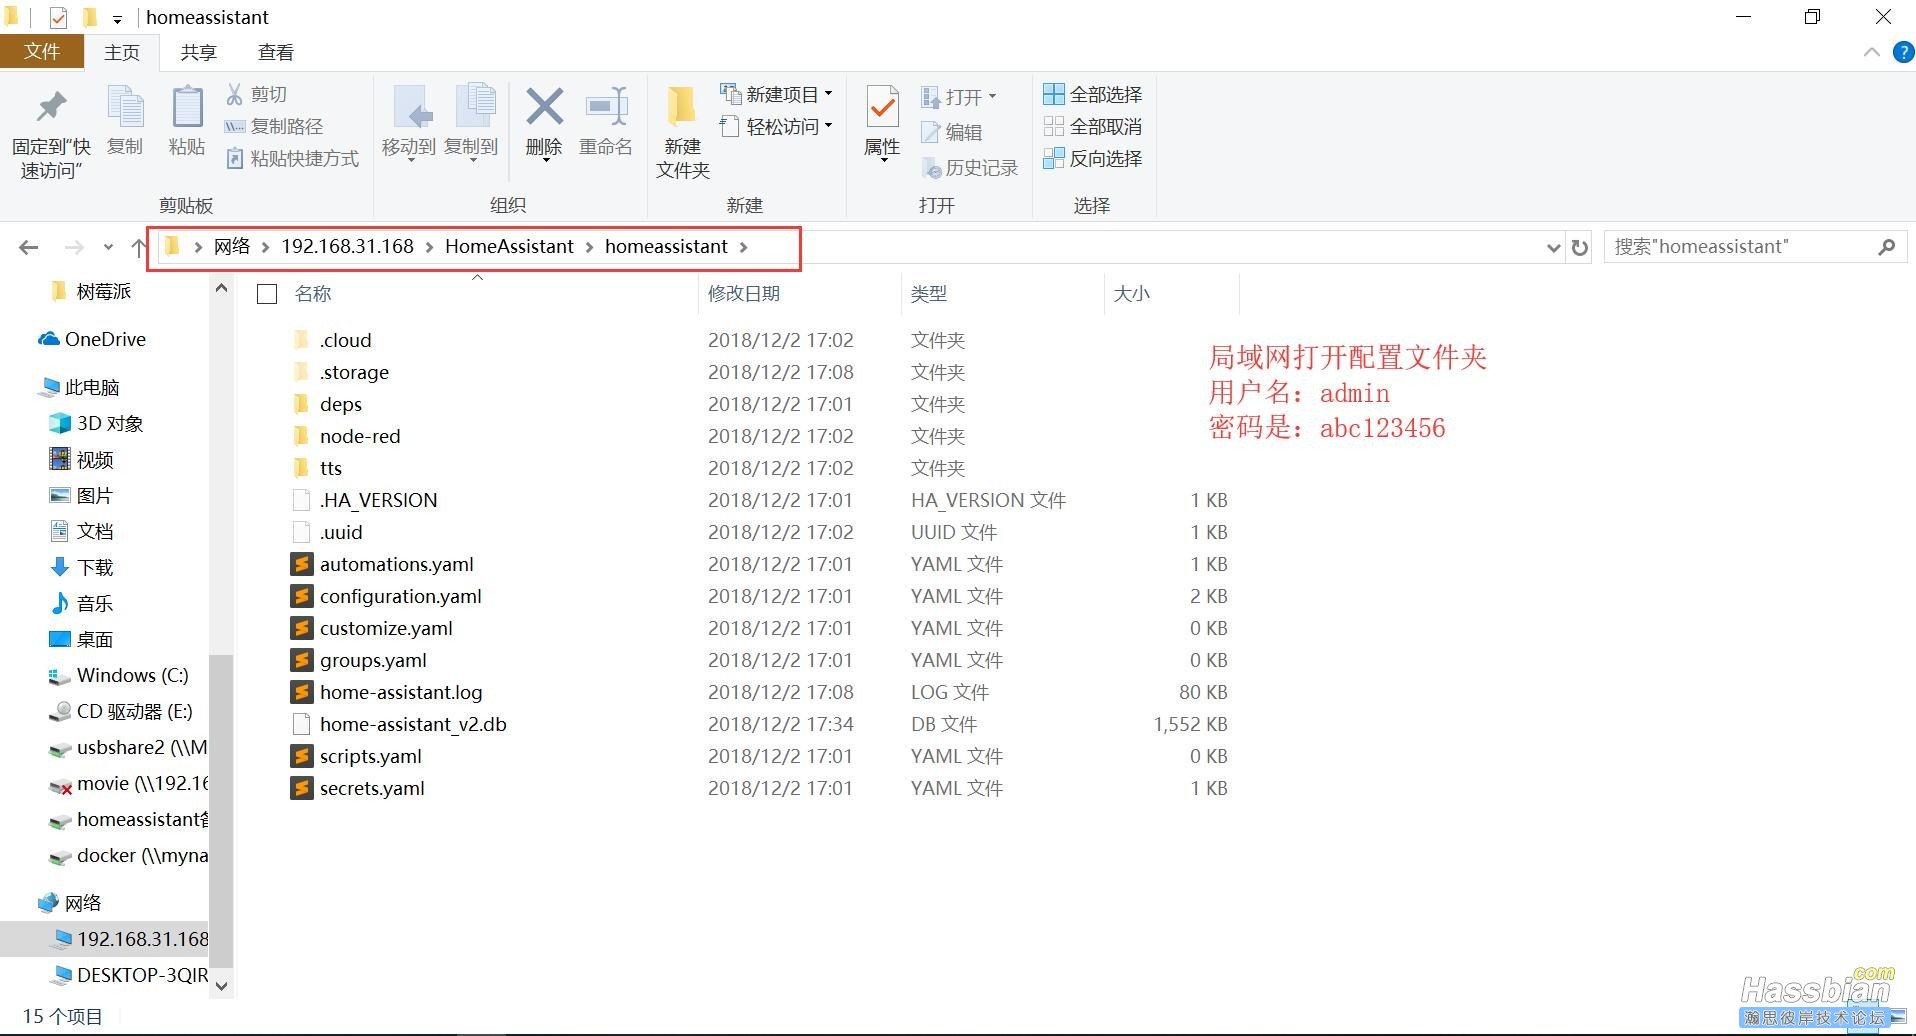
Task: Click the navigation pane scrollbar up arrow
Action: (221, 288)
